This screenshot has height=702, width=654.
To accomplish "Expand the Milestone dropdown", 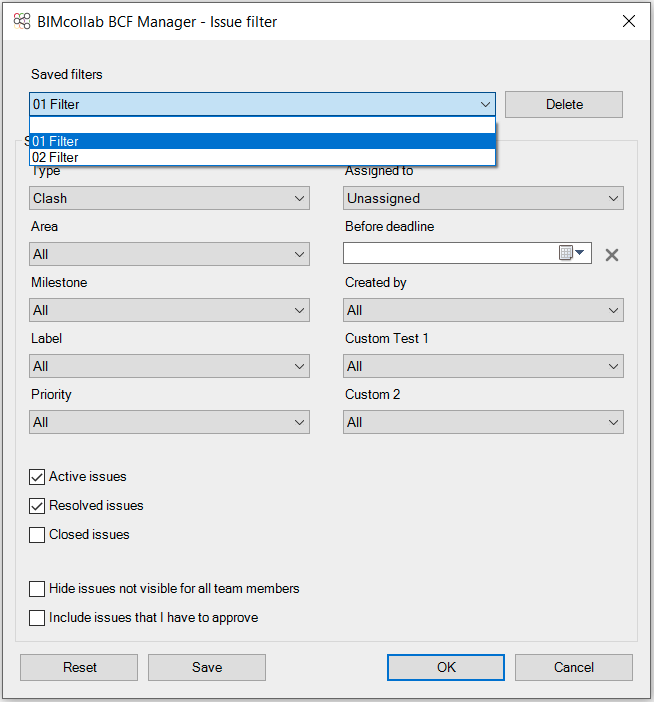I will [169, 310].
